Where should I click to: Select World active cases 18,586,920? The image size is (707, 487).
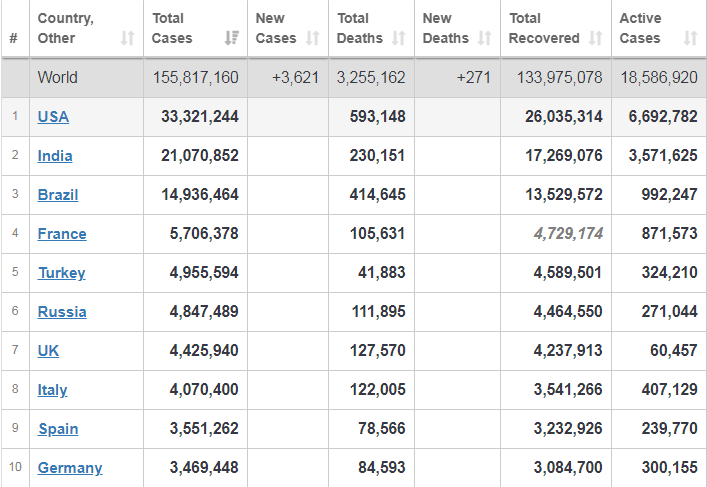click(x=659, y=78)
